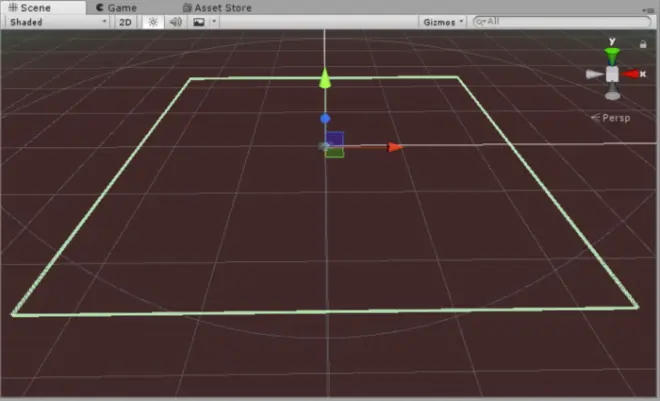Toggle 2D view mode
The height and width of the screenshot is (401, 660).
click(x=125, y=22)
